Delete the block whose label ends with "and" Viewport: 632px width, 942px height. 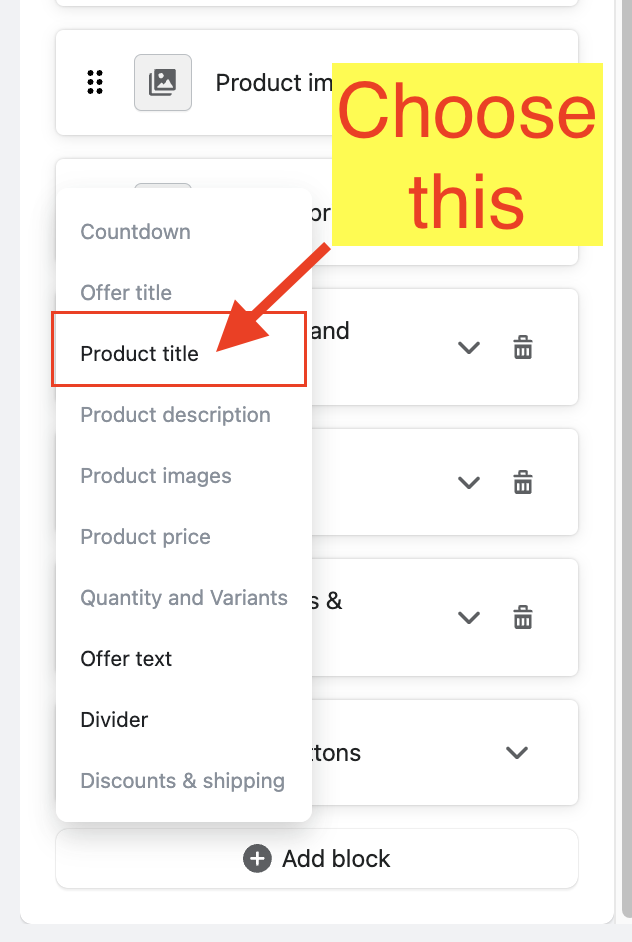(x=522, y=348)
